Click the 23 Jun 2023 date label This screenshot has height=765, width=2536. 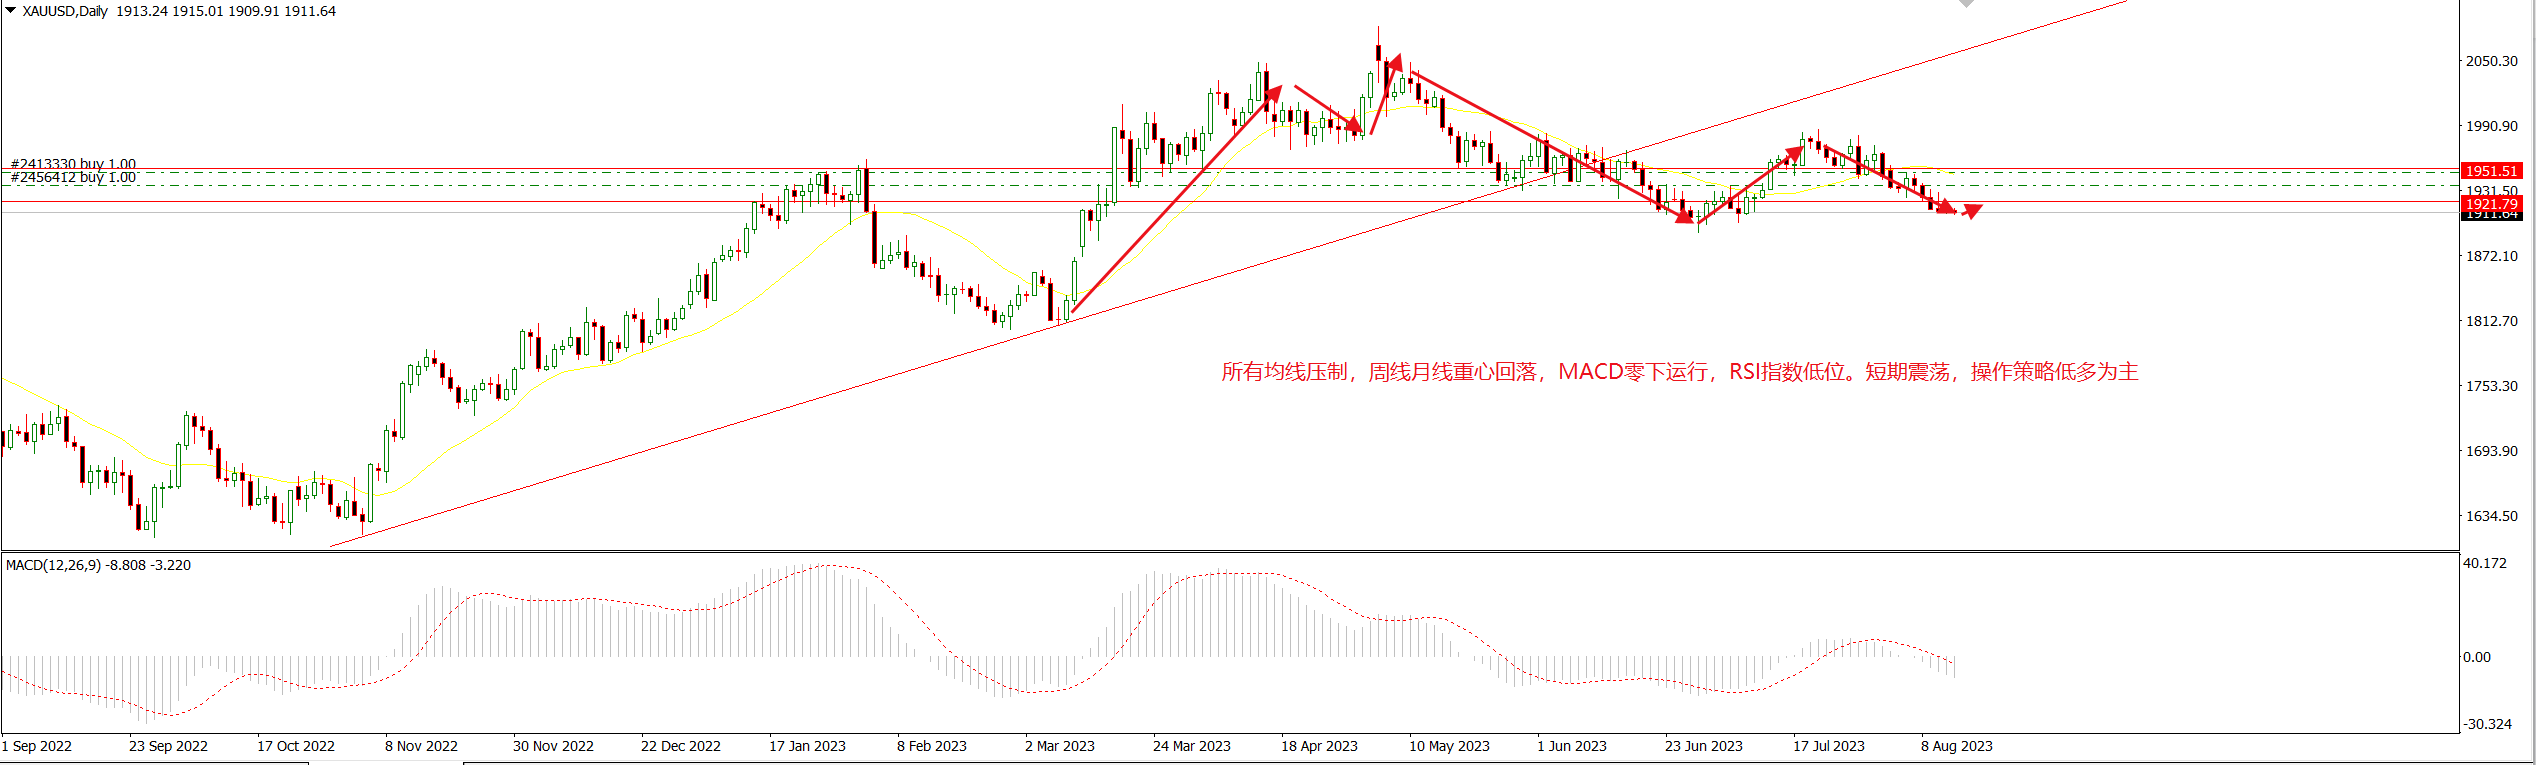click(x=1704, y=746)
